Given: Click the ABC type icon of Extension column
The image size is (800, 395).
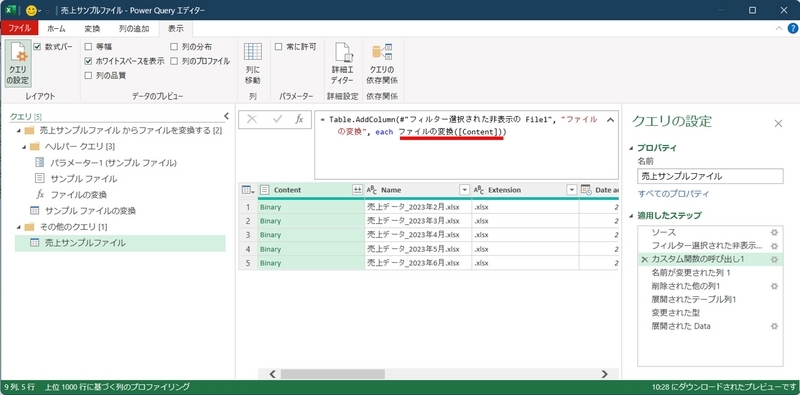Looking at the screenshot, I should pos(479,190).
